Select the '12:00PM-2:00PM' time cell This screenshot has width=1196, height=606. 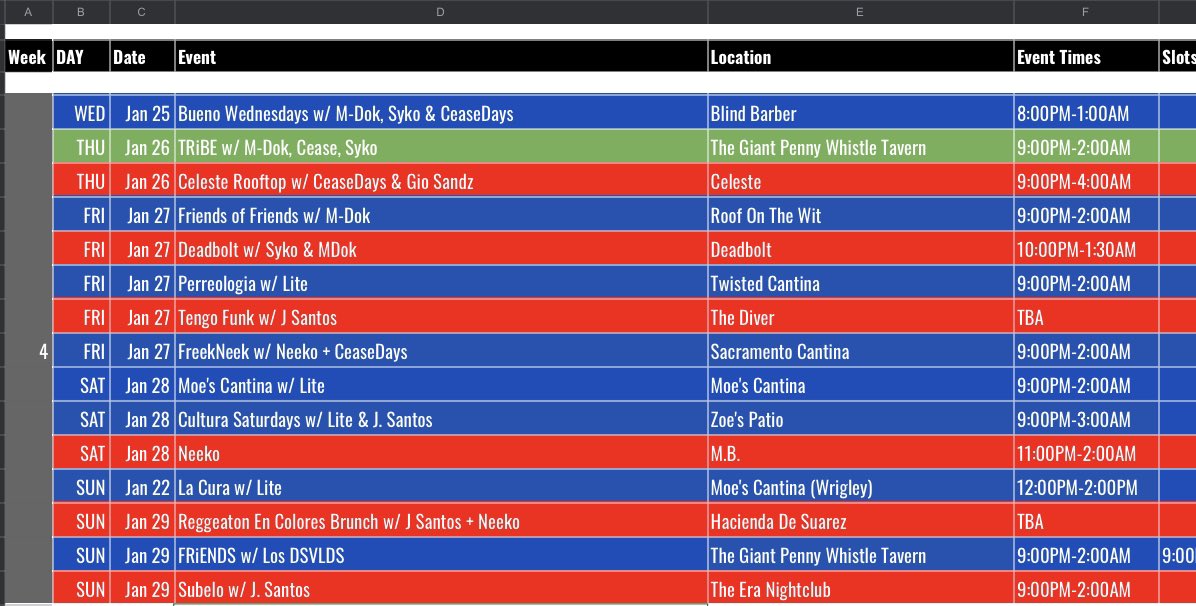[1085, 487]
